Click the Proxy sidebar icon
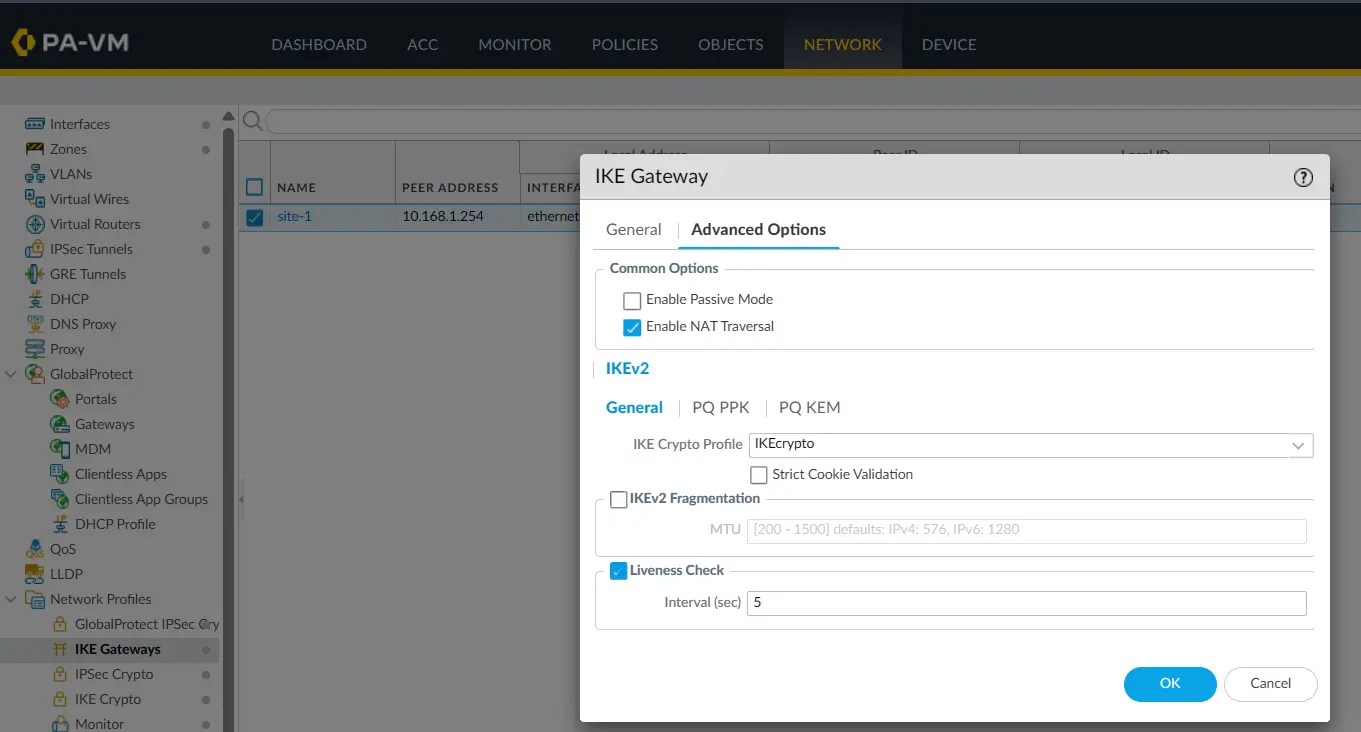This screenshot has height=732, width=1361. pos(35,349)
